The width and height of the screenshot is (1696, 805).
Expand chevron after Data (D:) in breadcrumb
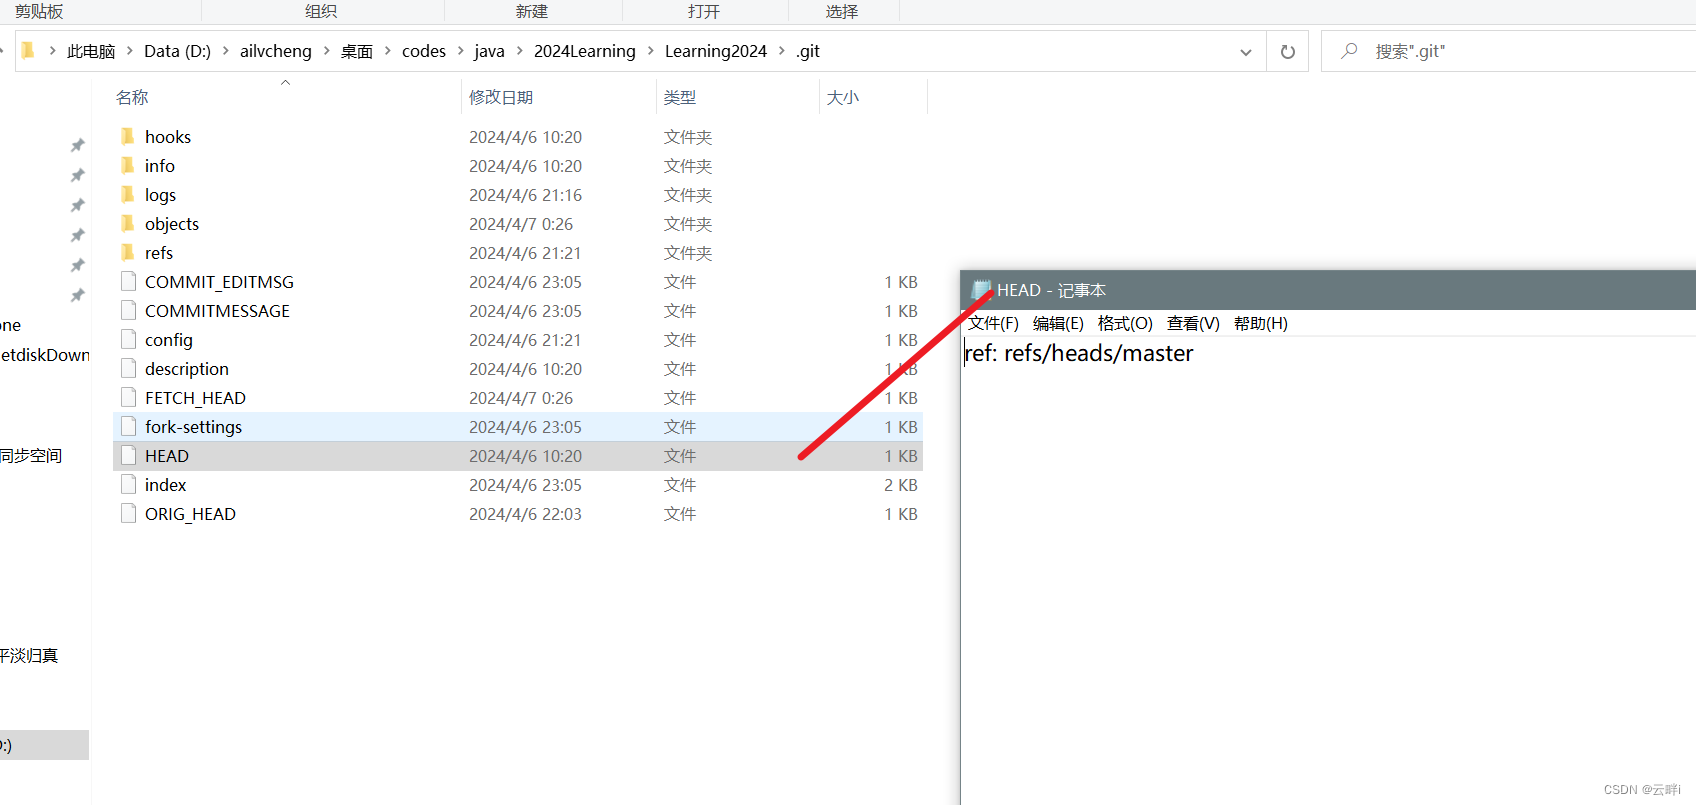[x=225, y=51]
